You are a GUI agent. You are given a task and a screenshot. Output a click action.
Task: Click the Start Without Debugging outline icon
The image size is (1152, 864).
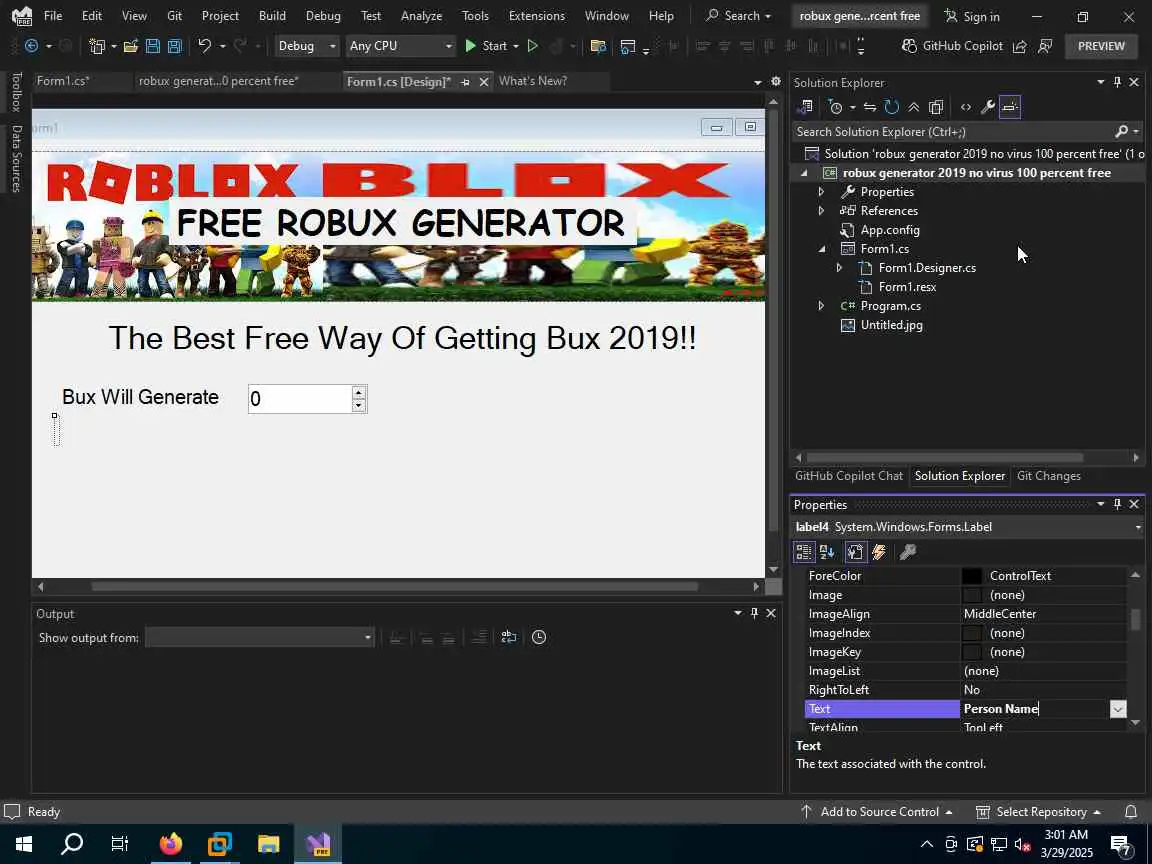[x=533, y=46]
